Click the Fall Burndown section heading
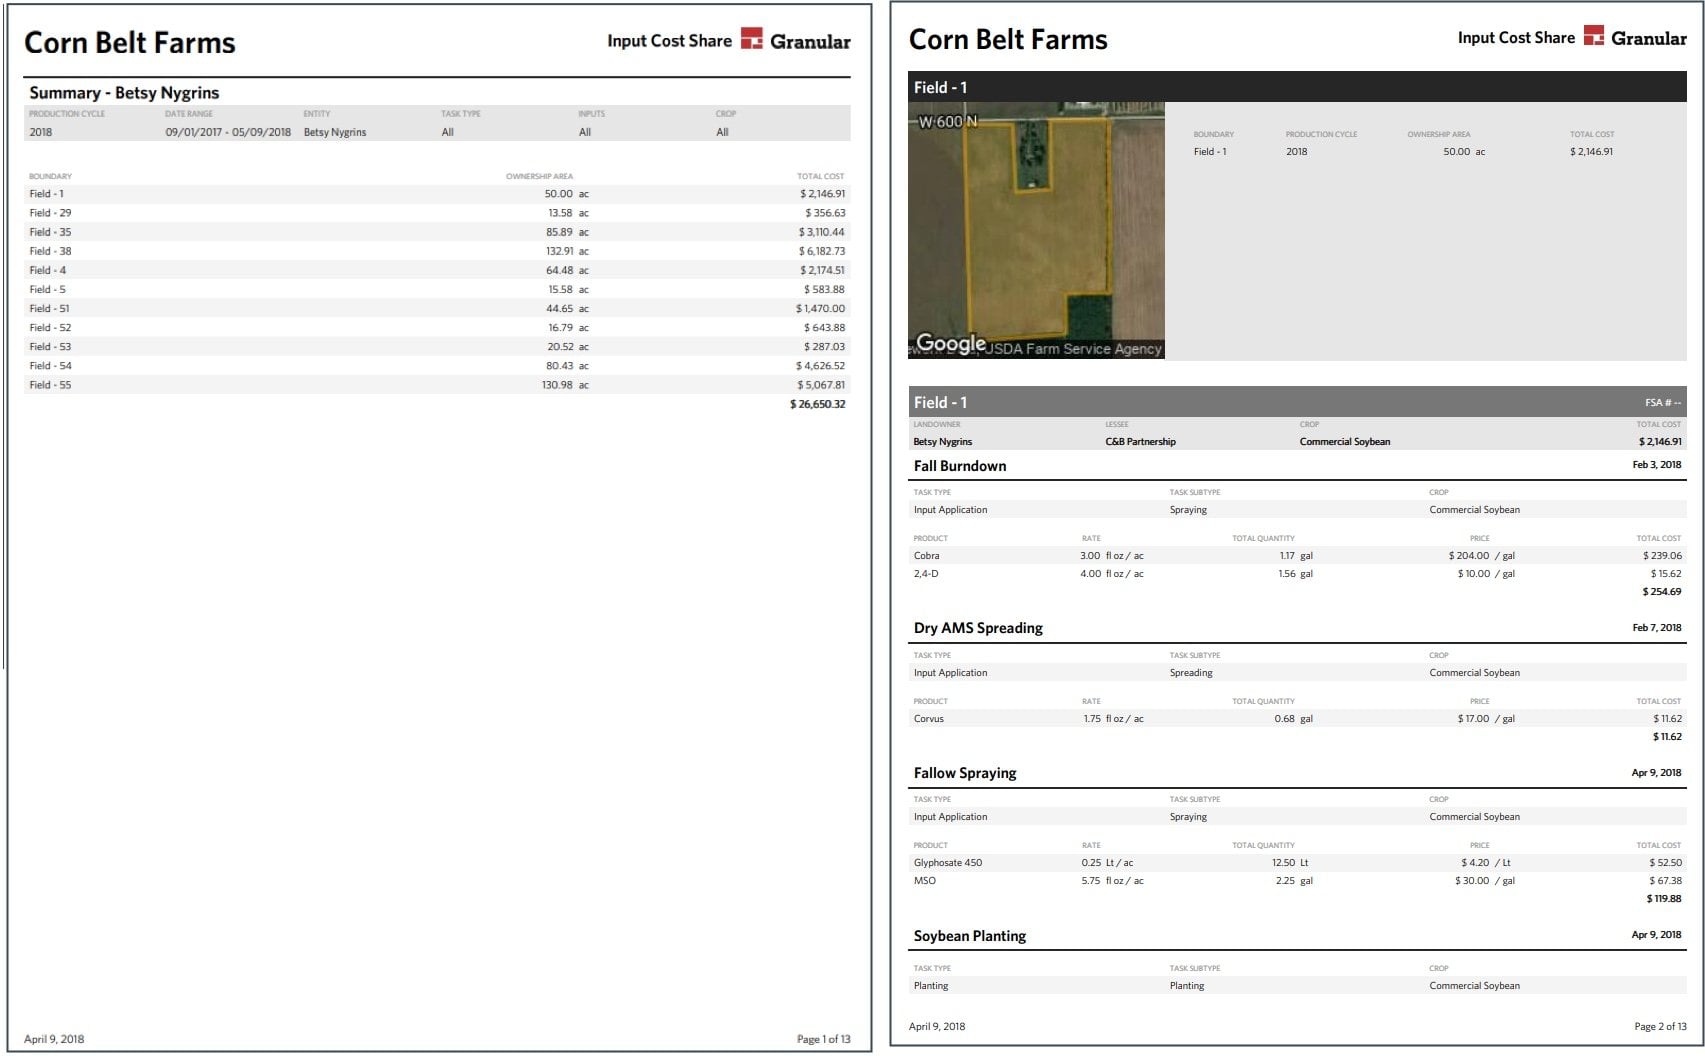Screen dimensions: 1705x1056 click(960, 466)
